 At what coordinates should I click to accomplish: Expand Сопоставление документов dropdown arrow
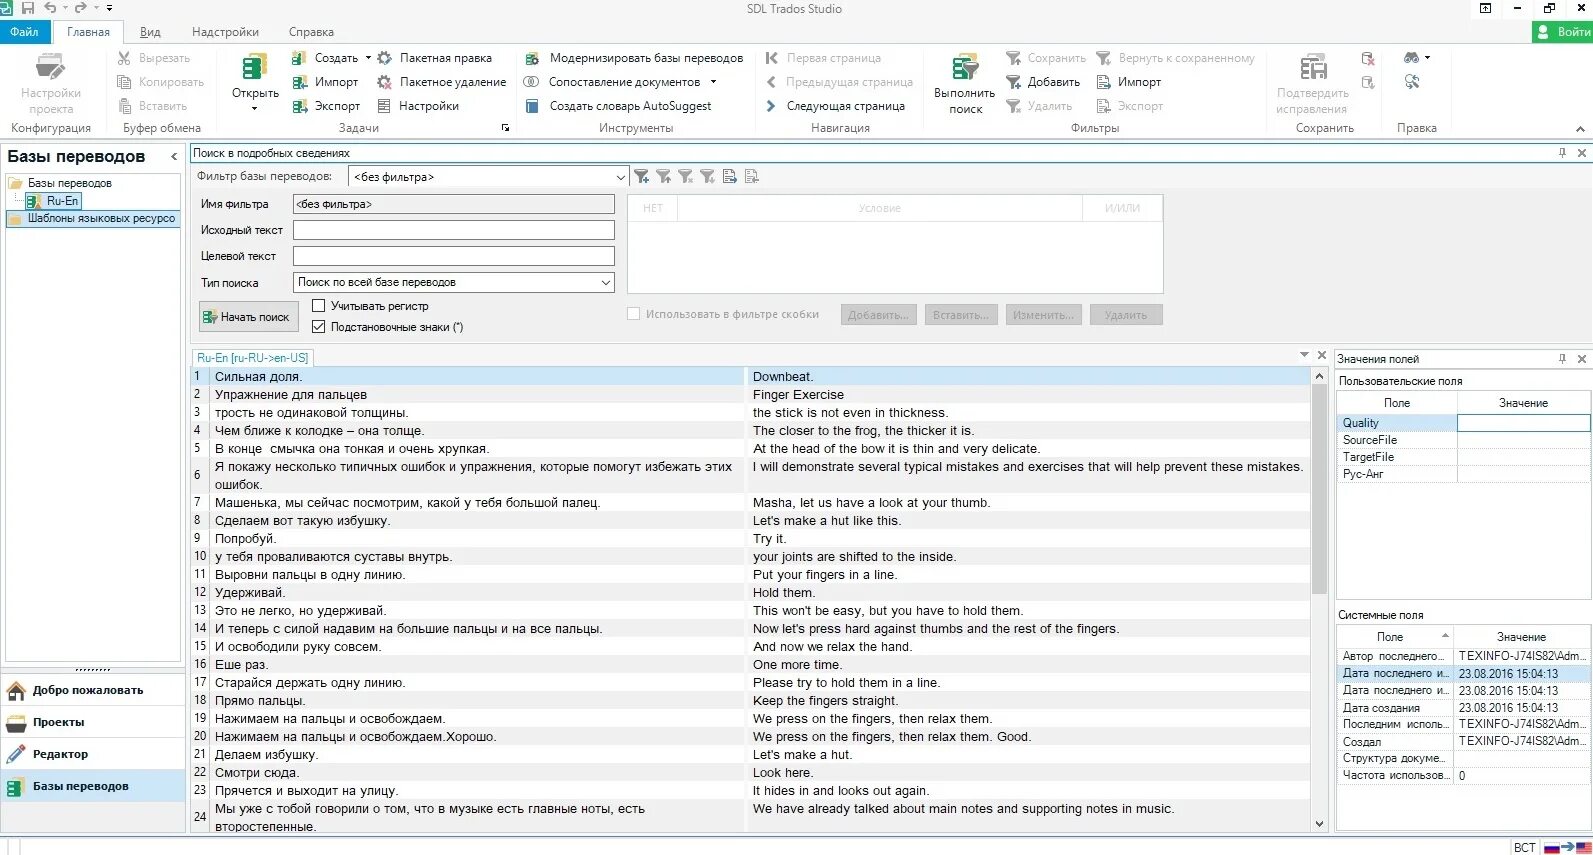pyautogui.click(x=713, y=82)
